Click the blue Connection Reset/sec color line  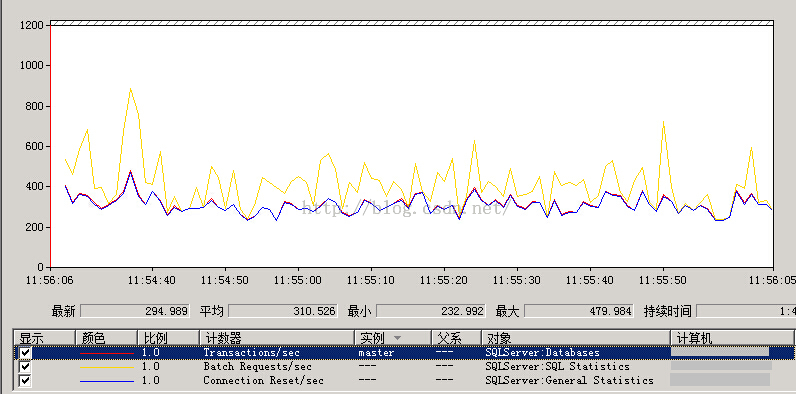[x=107, y=381]
